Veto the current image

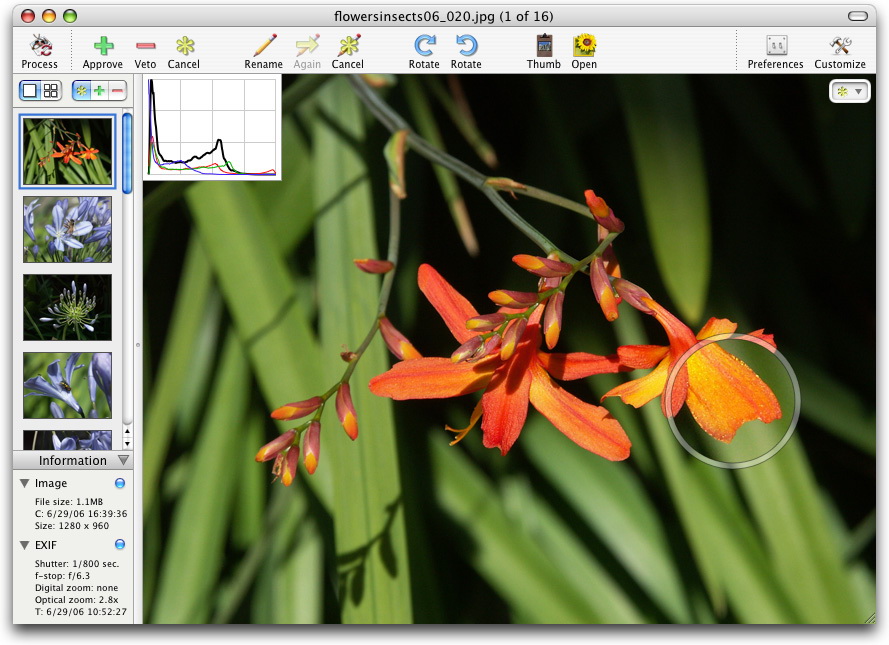click(145, 46)
